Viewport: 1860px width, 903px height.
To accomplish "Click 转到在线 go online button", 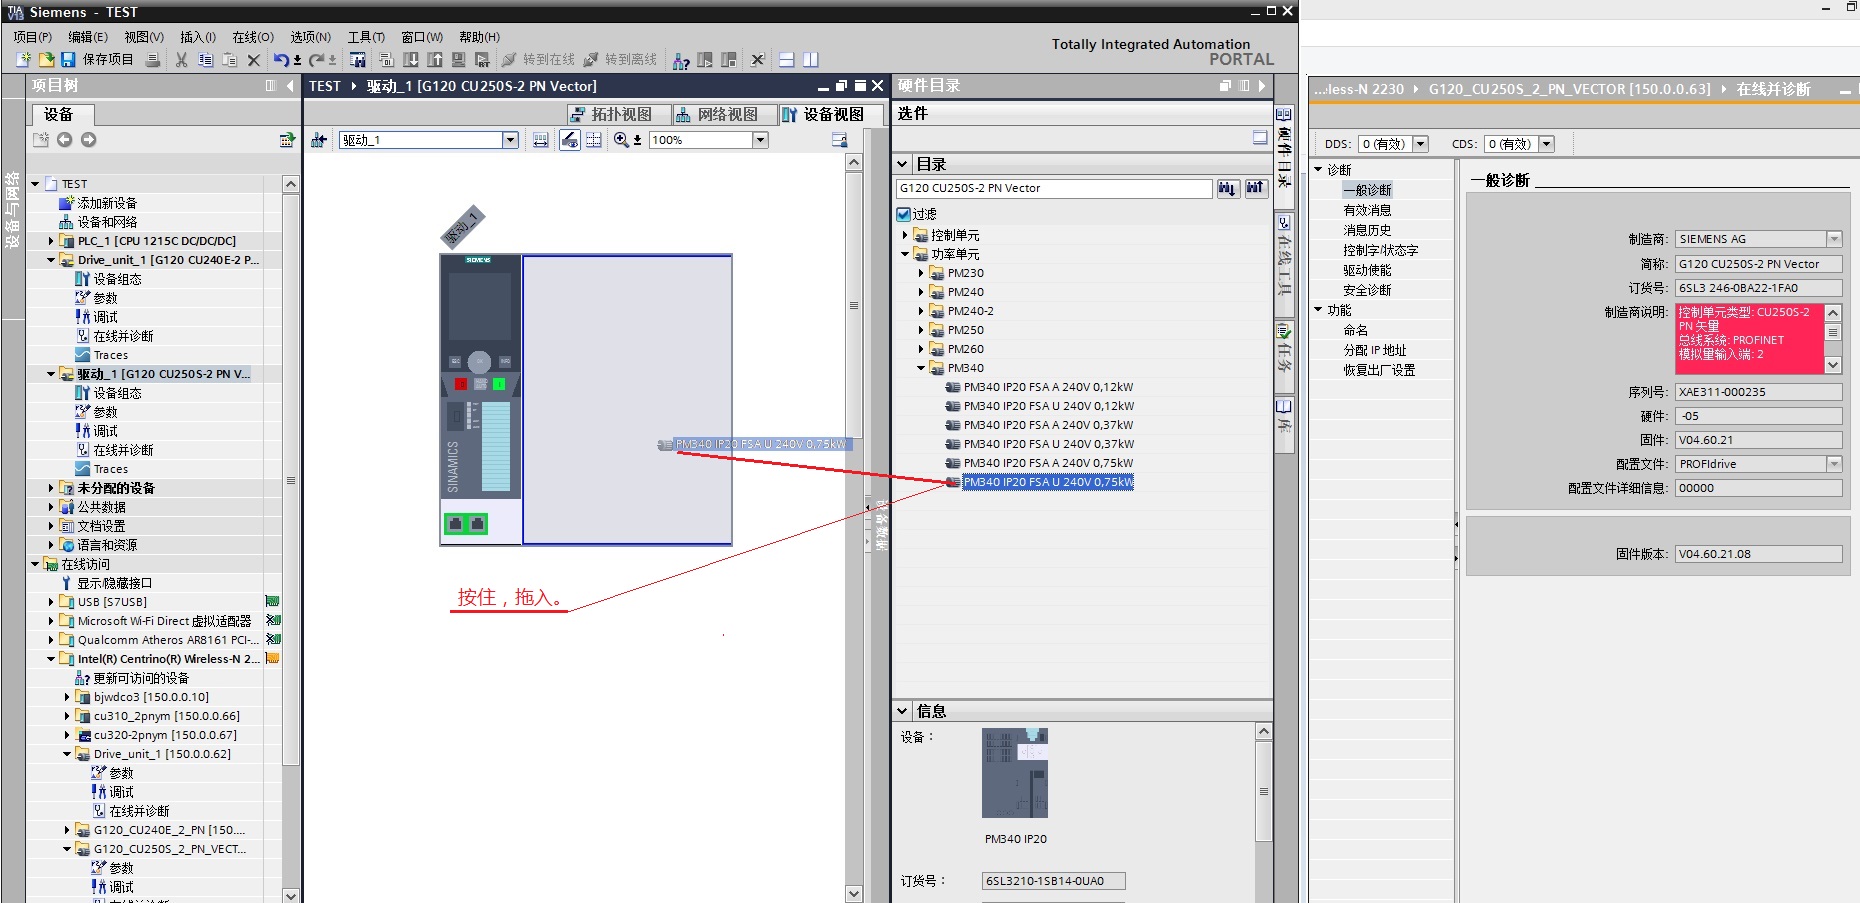I will (538, 60).
